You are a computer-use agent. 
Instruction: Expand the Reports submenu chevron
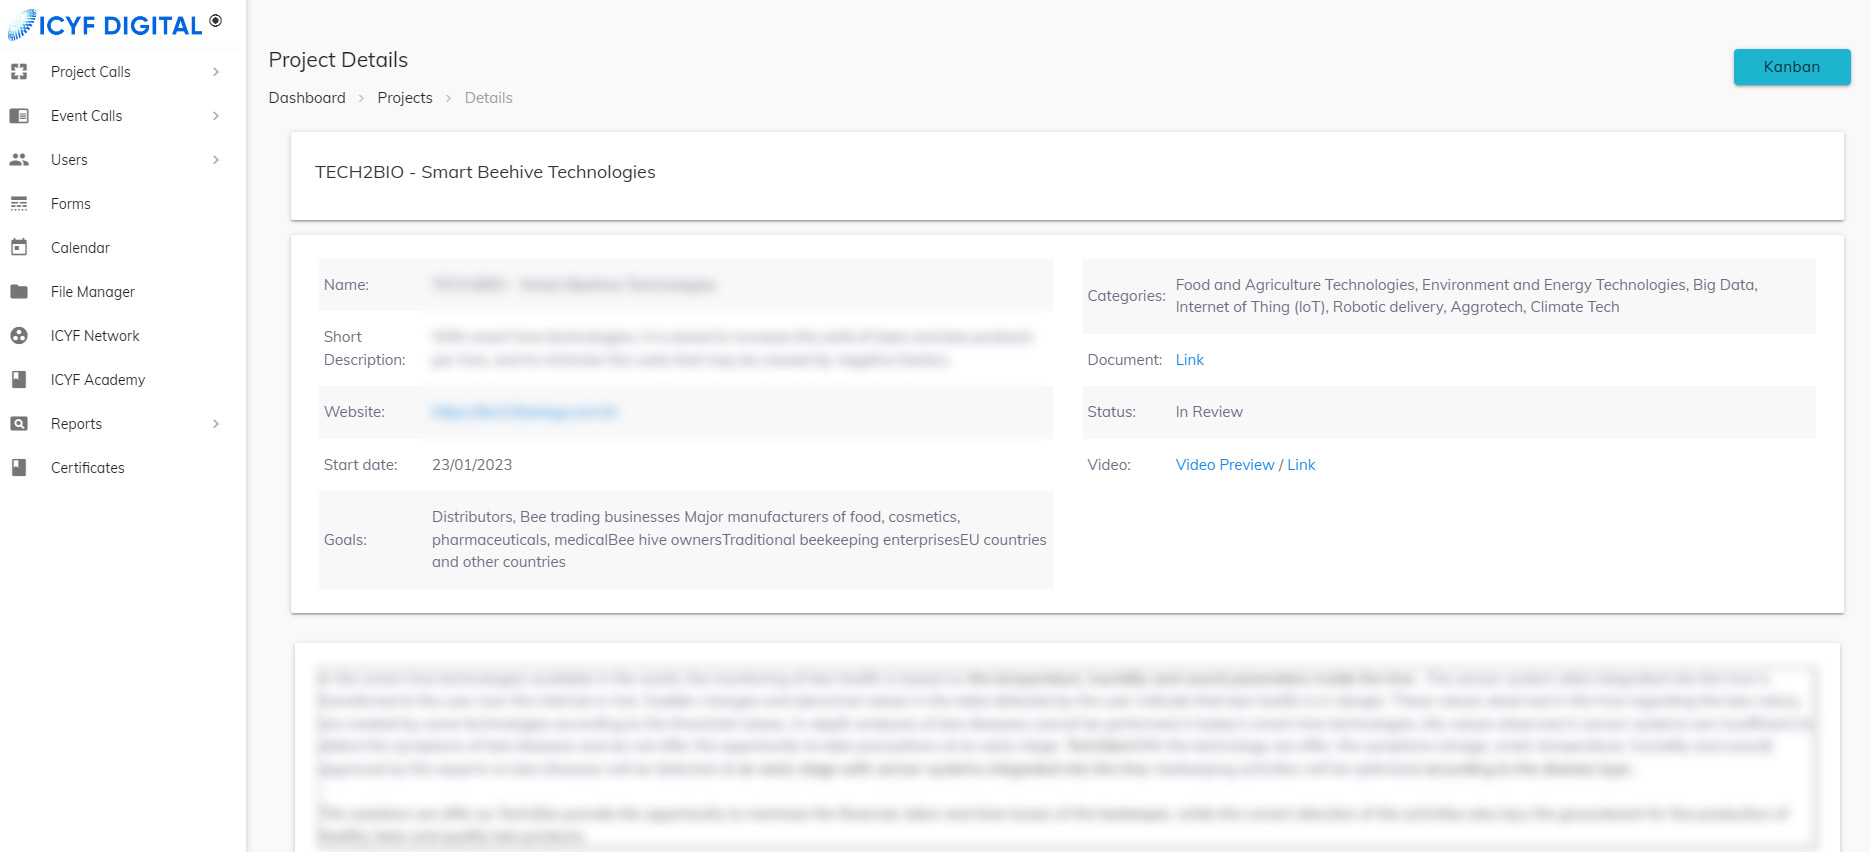pyautogui.click(x=216, y=424)
